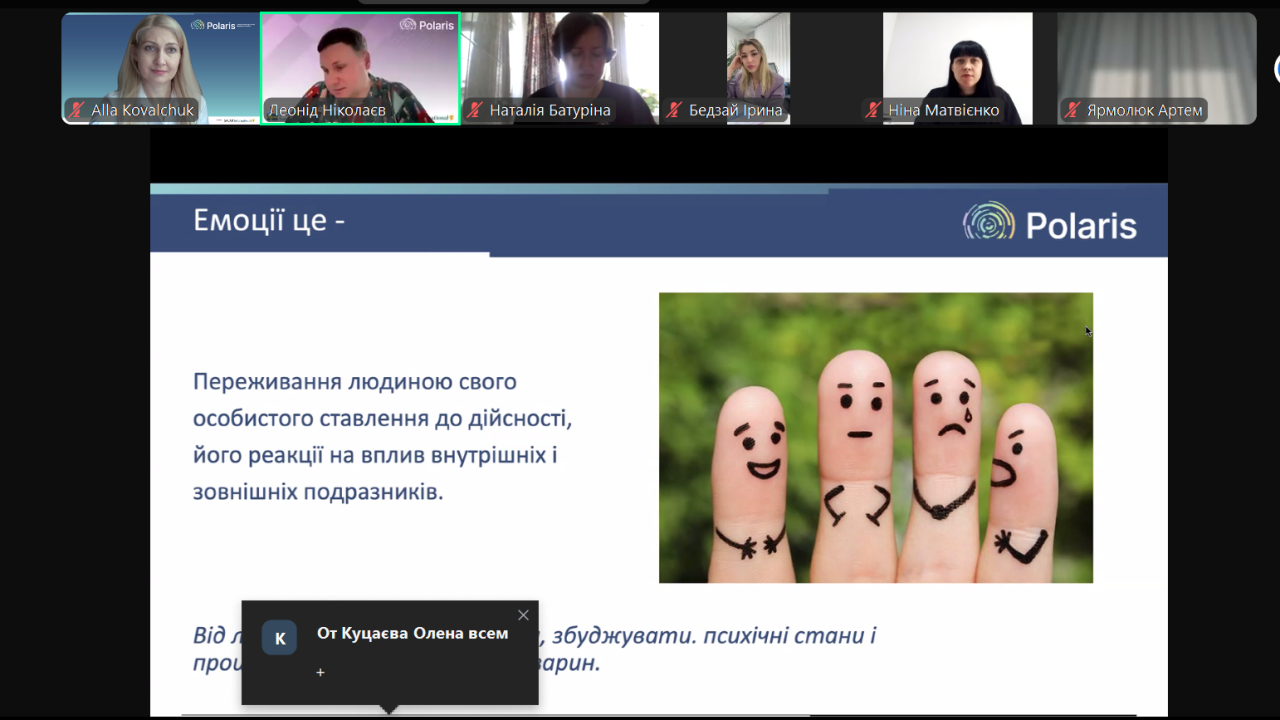This screenshot has width=1280, height=720.
Task: Click Ярмолюк Артем's muted microphone icon
Action: 1073,110
